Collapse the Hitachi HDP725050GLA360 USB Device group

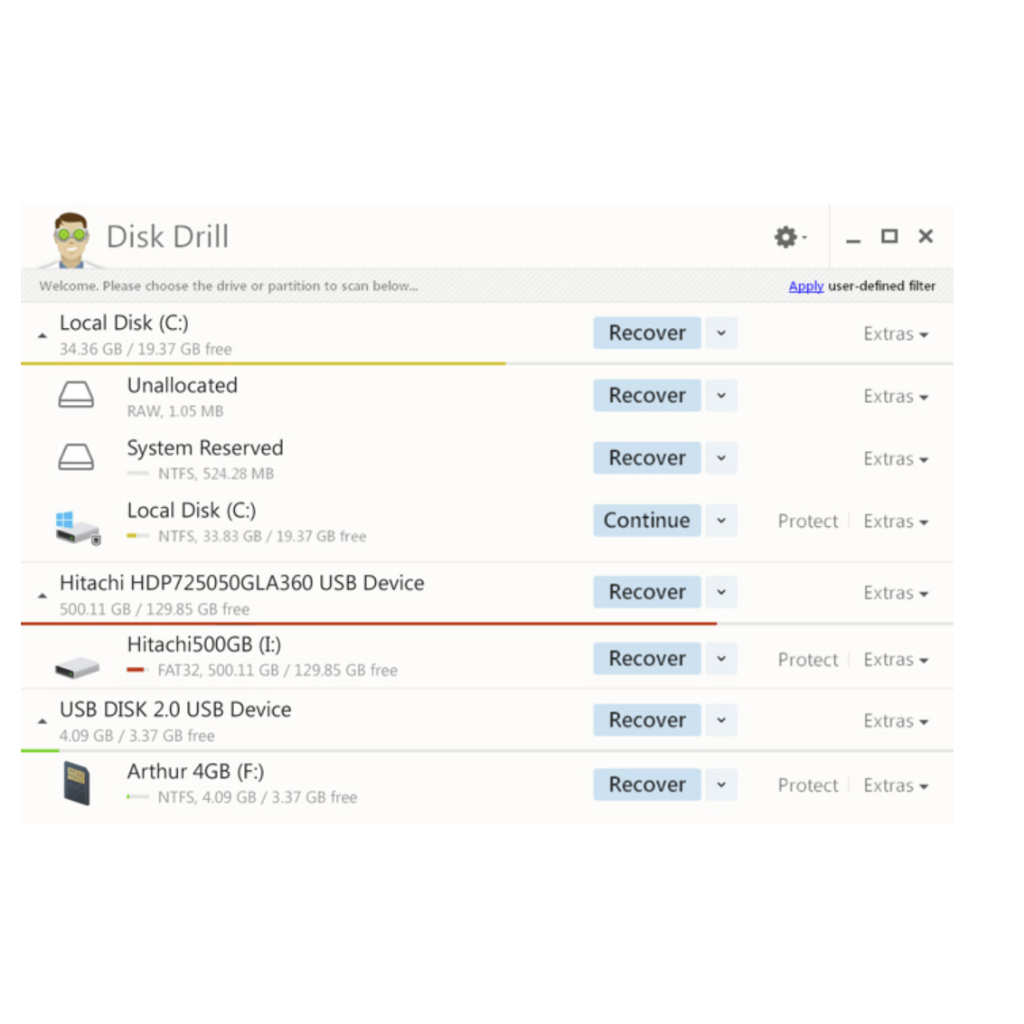[x=42, y=596]
